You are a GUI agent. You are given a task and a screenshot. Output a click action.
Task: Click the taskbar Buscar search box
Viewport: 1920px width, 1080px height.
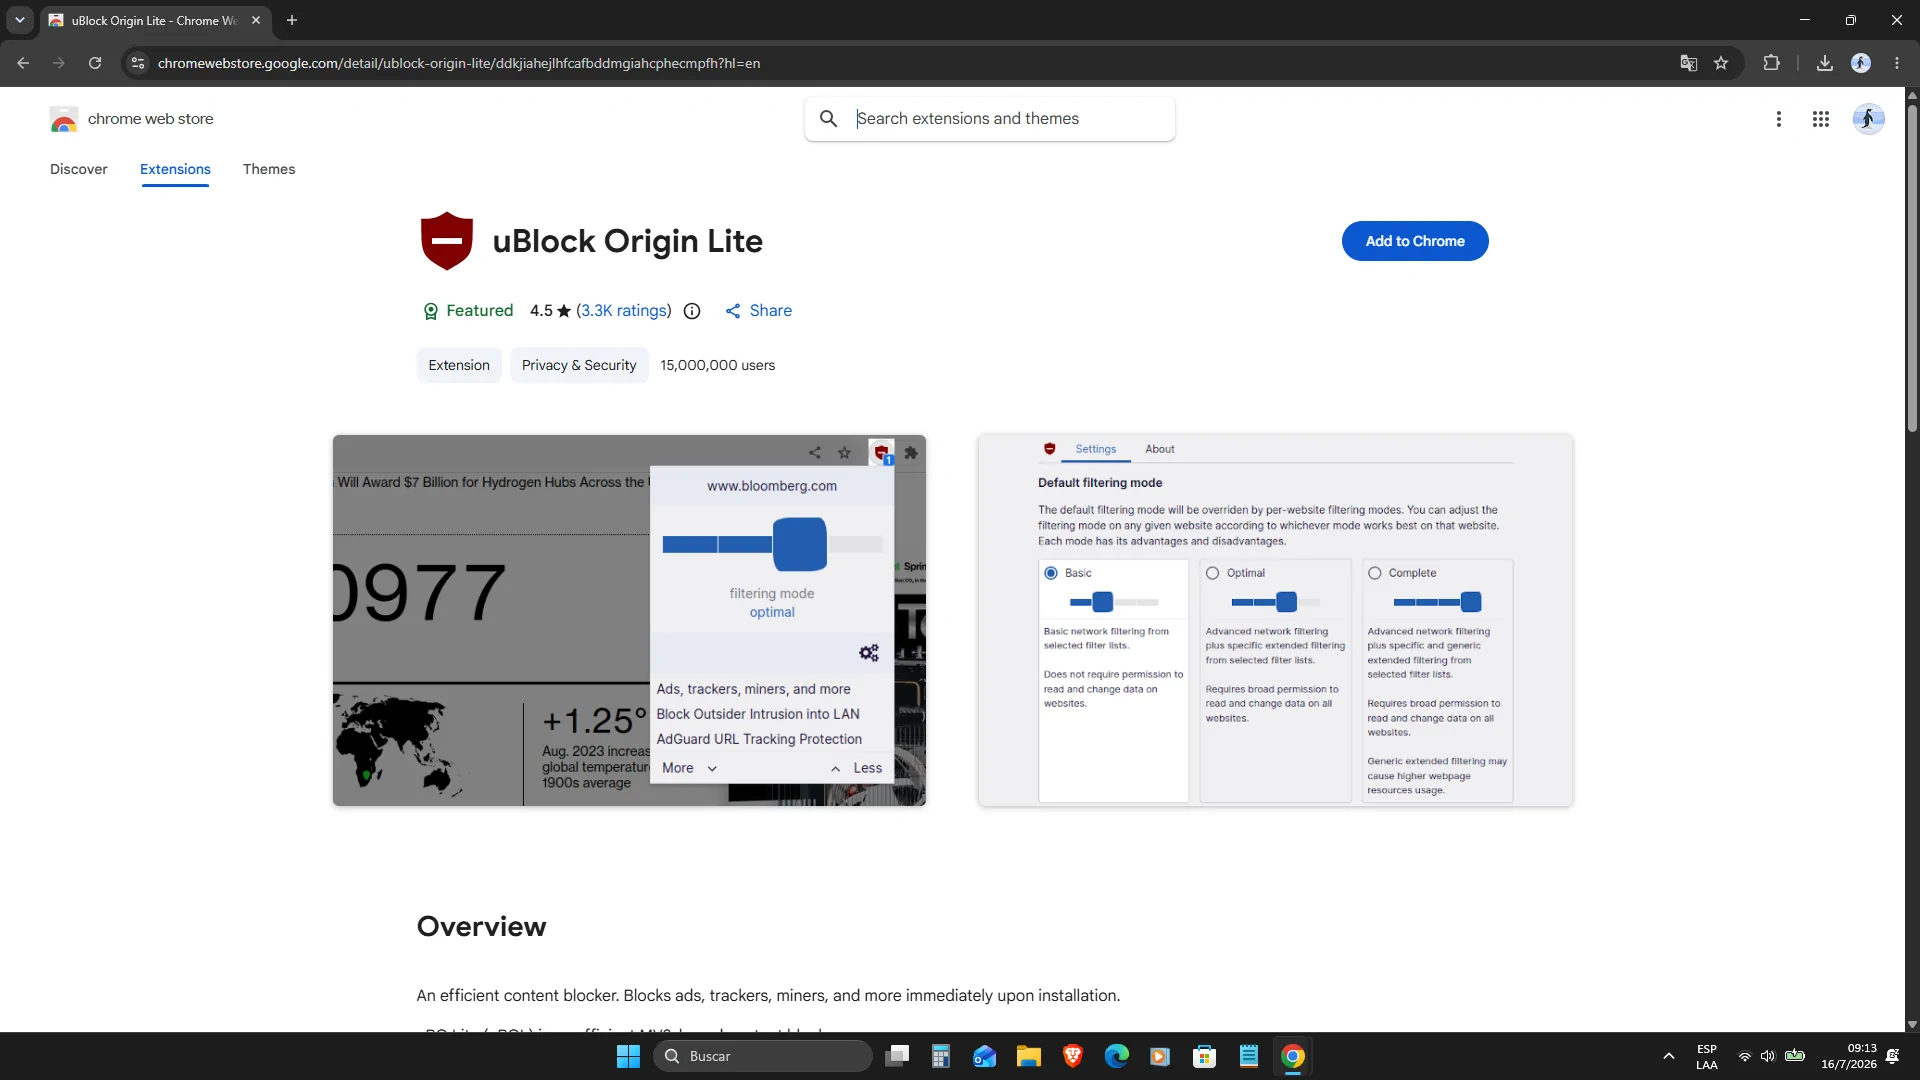[x=763, y=1056]
